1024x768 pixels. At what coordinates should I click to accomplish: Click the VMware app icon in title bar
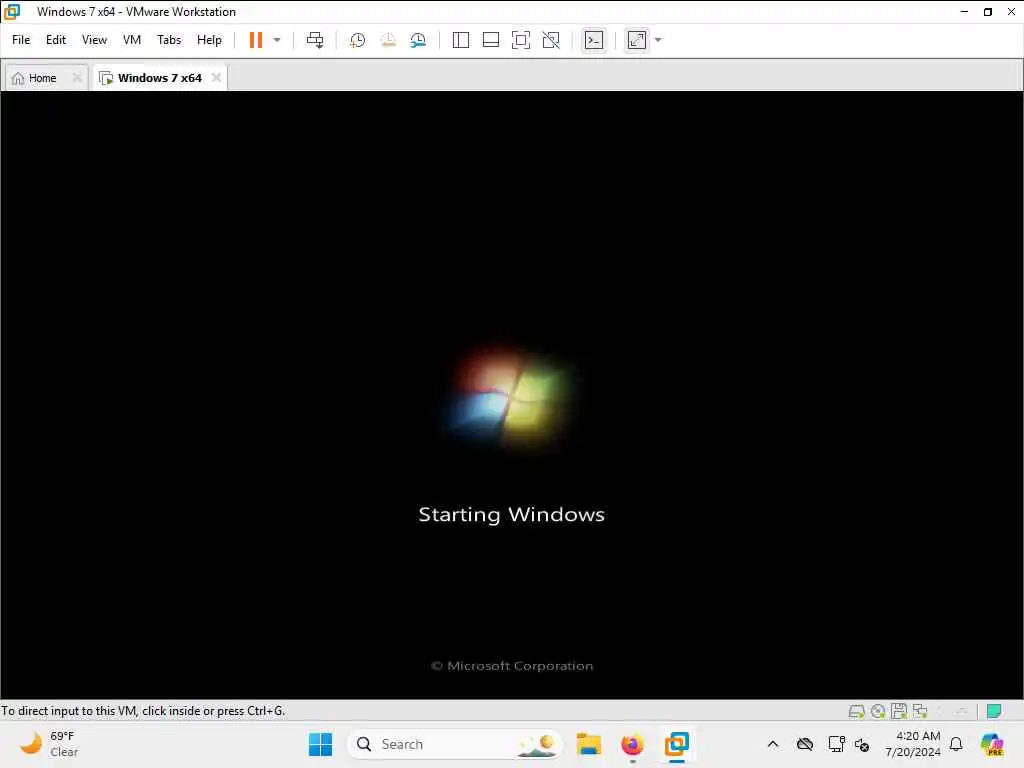tap(12, 12)
